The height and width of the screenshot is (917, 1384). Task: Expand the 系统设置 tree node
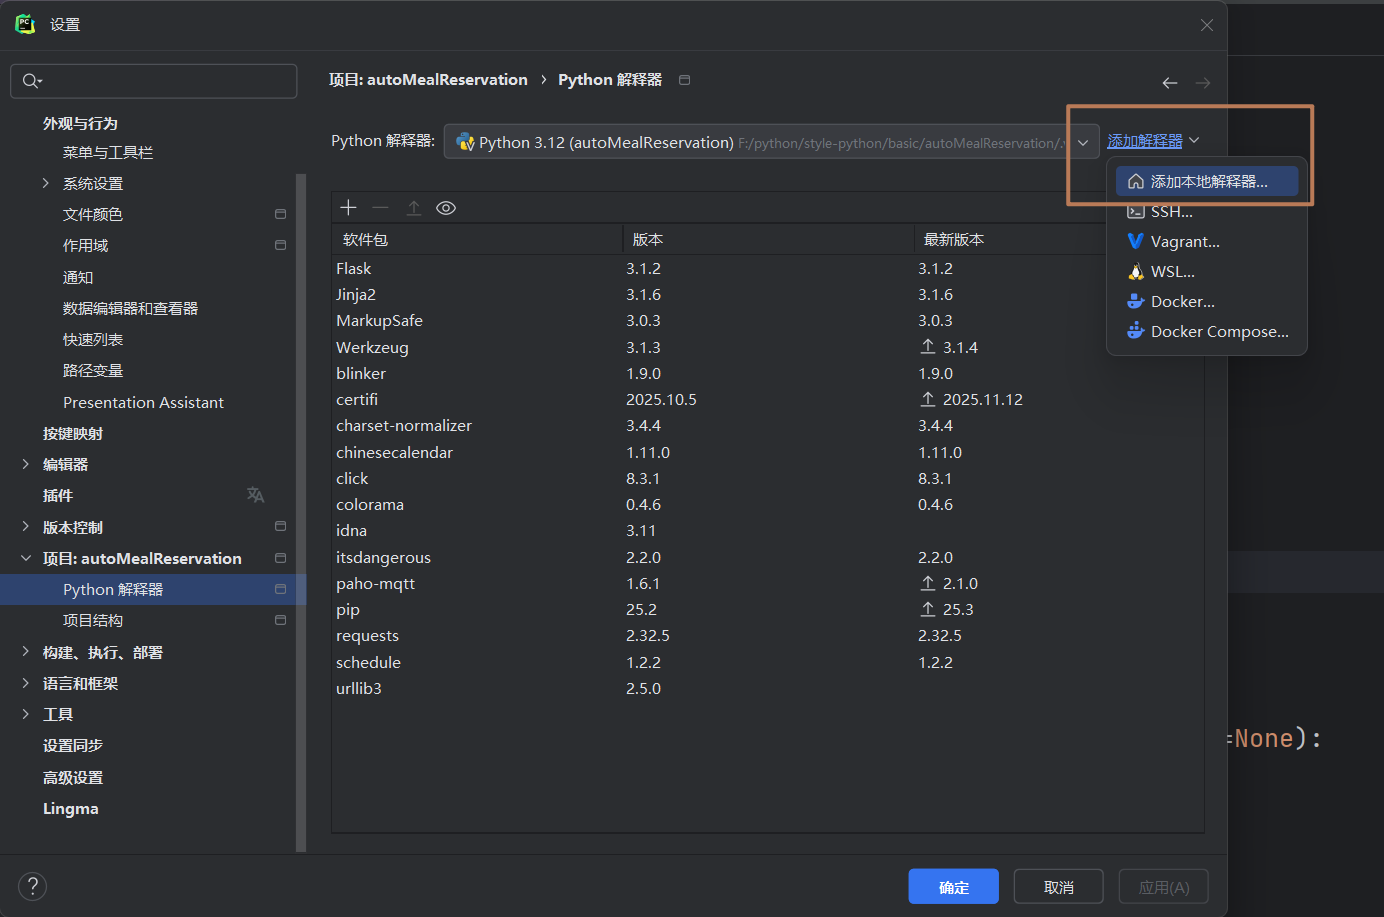45,183
